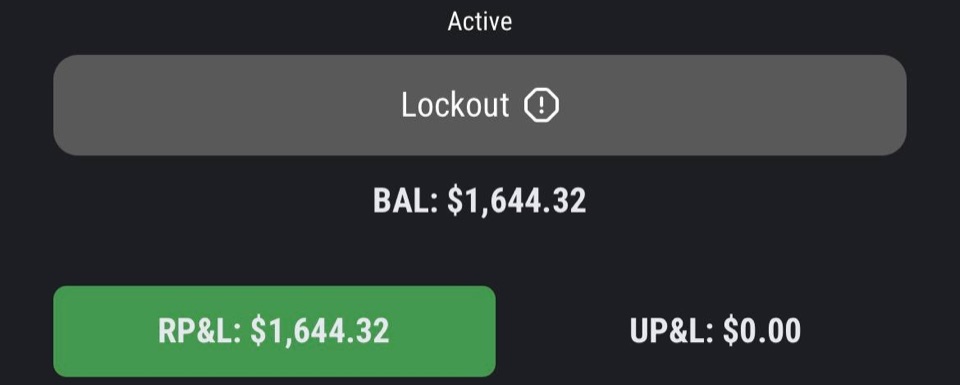Click the account balance readout line

click(480, 201)
